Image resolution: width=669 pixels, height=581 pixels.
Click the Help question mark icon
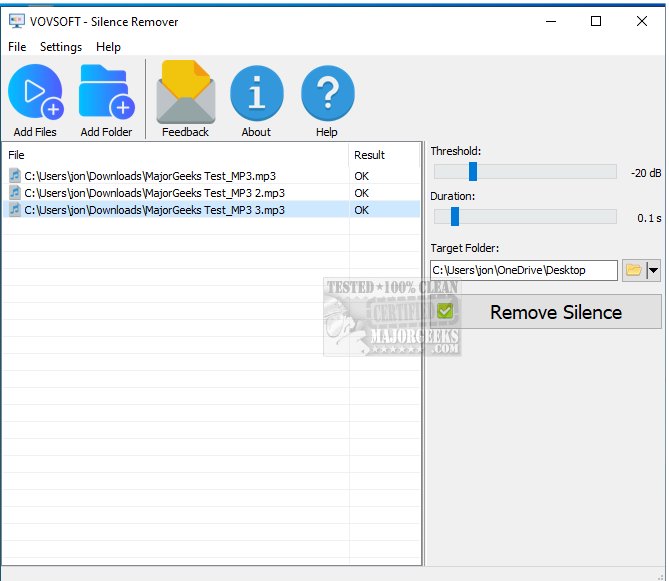coord(327,93)
